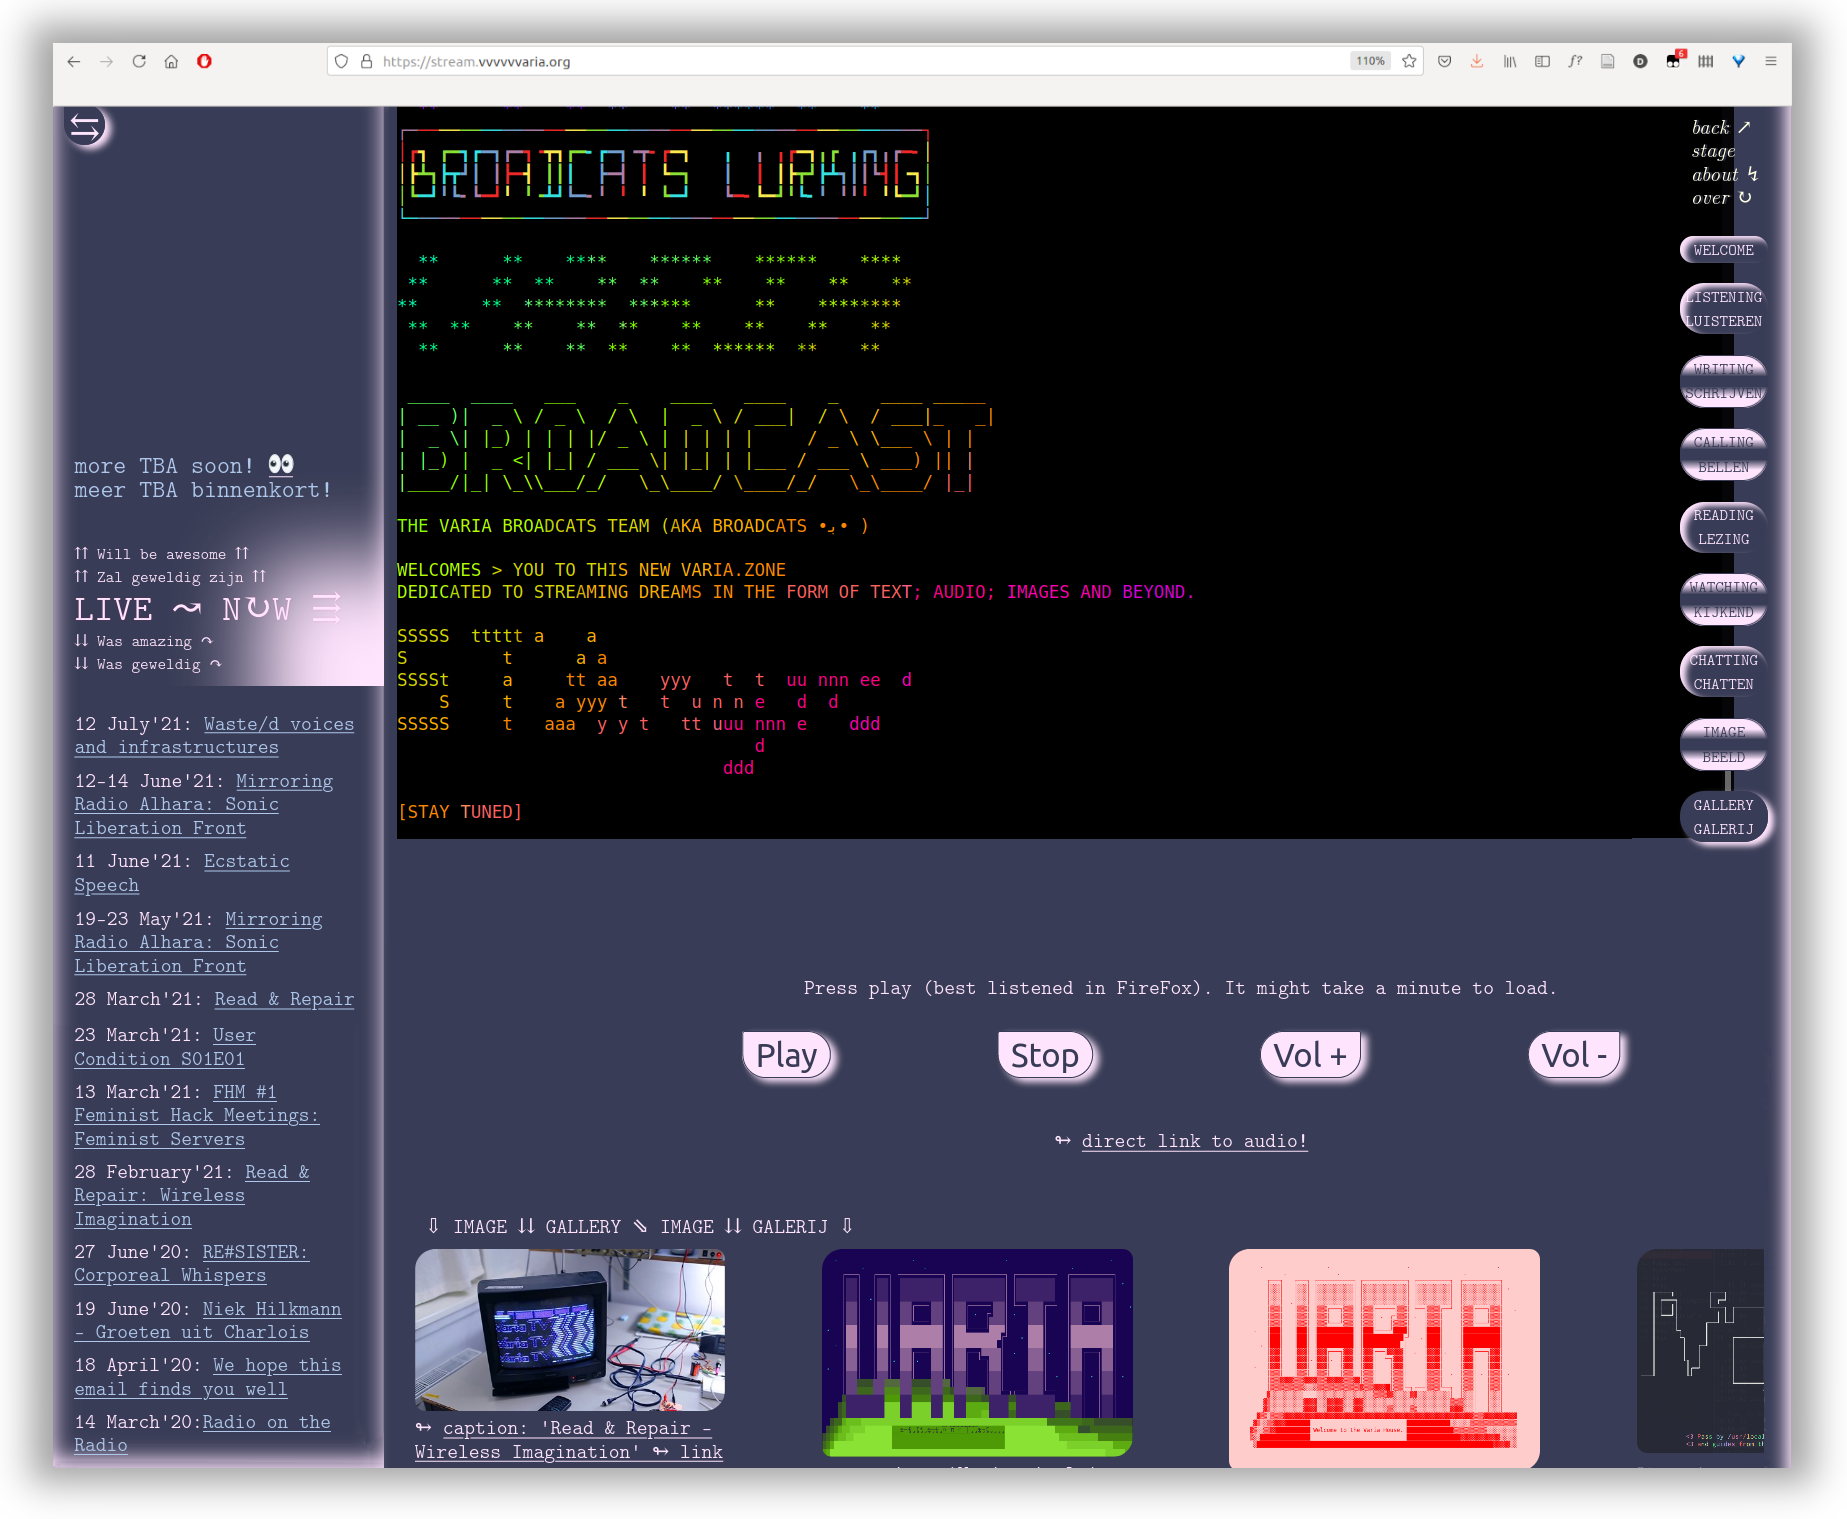Open 'Waste/d voices and infrastructures' link

214,735
